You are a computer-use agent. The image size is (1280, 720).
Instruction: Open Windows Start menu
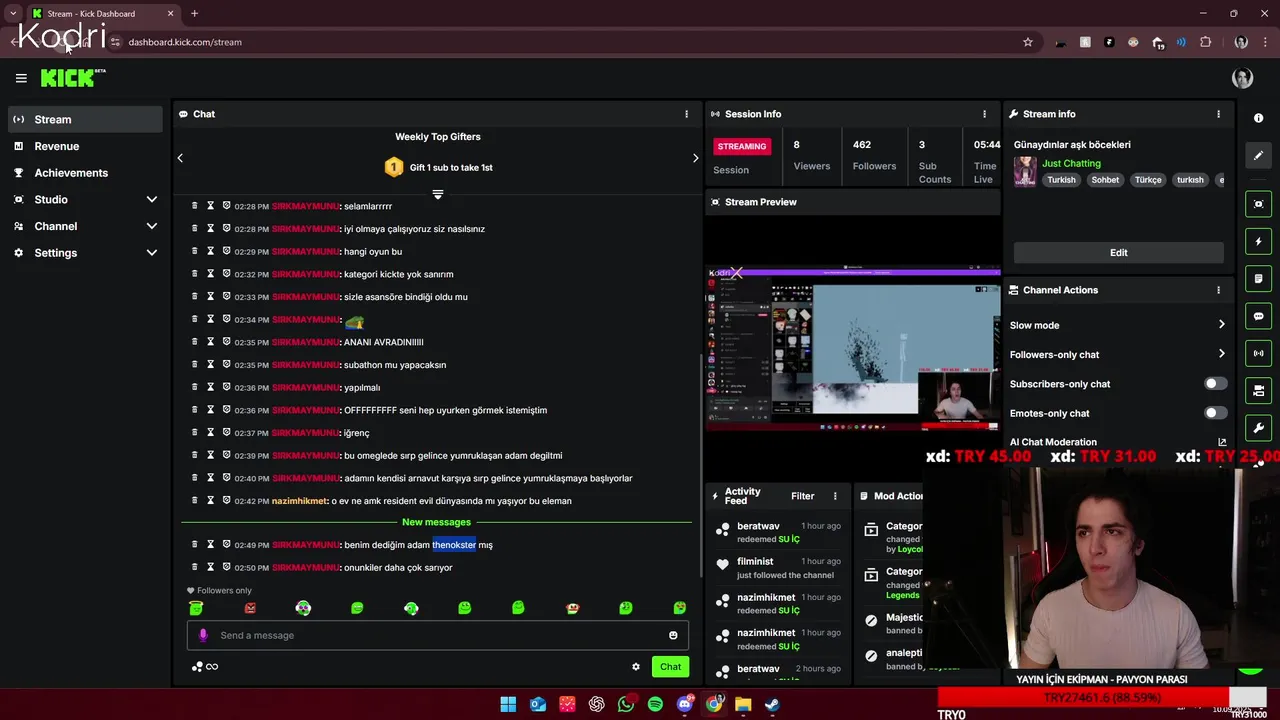[508, 704]
